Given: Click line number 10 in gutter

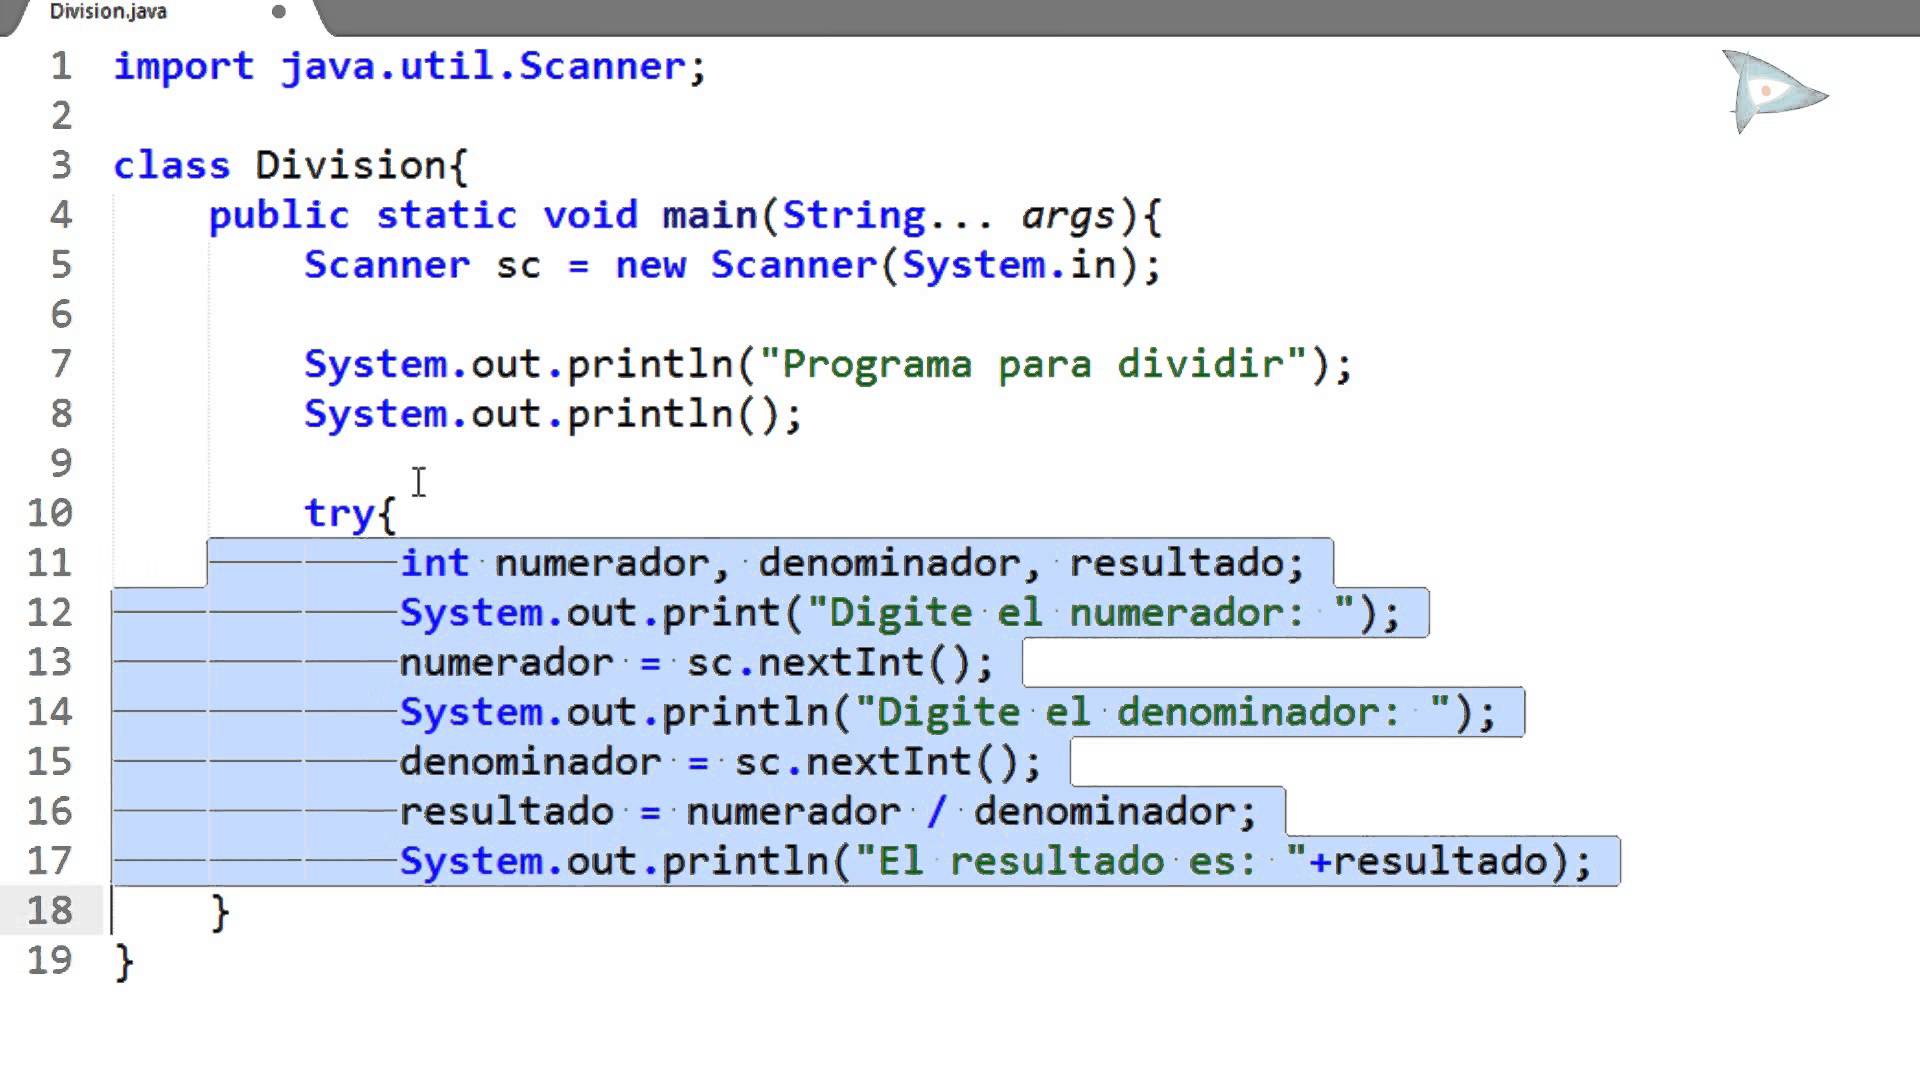Looking at the screenshot, I should pyautogui.click(x=50, y=513).
